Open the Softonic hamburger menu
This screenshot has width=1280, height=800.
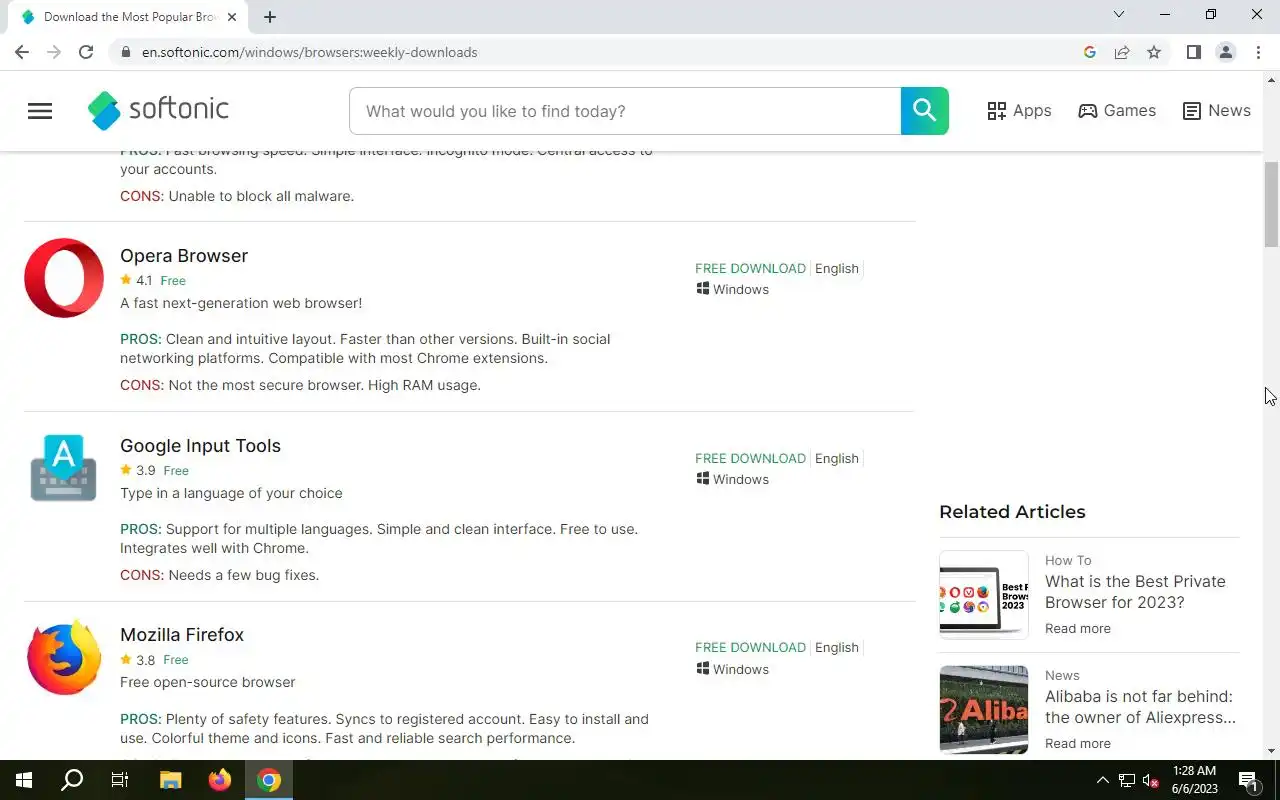pyautogui.click(x=40, y=111)
